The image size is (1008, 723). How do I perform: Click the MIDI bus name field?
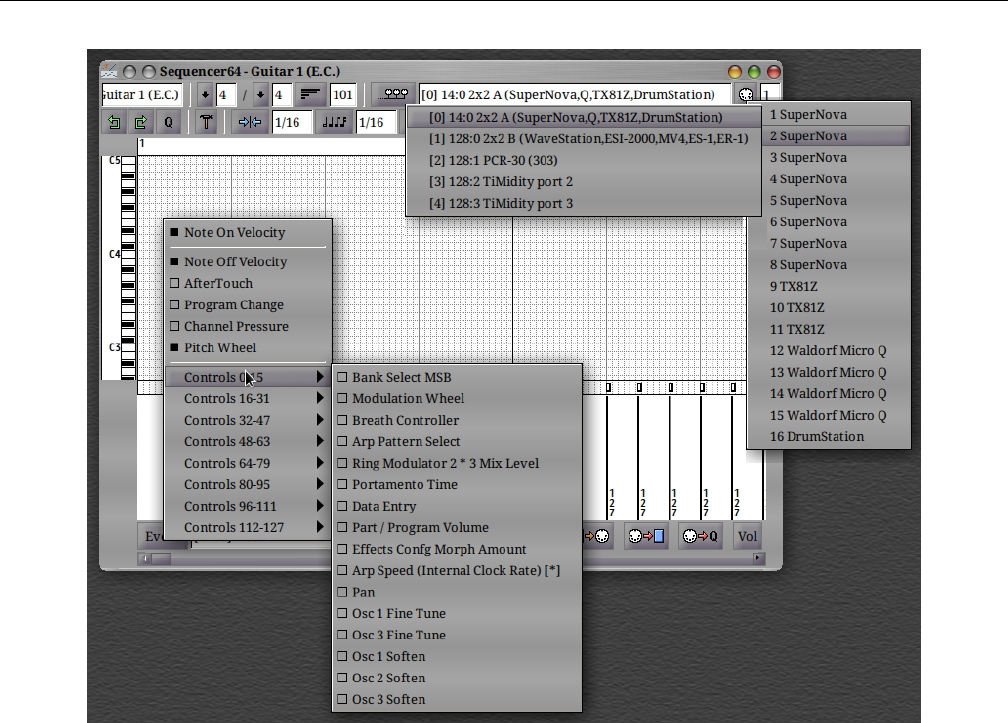[x=575, y=94]
